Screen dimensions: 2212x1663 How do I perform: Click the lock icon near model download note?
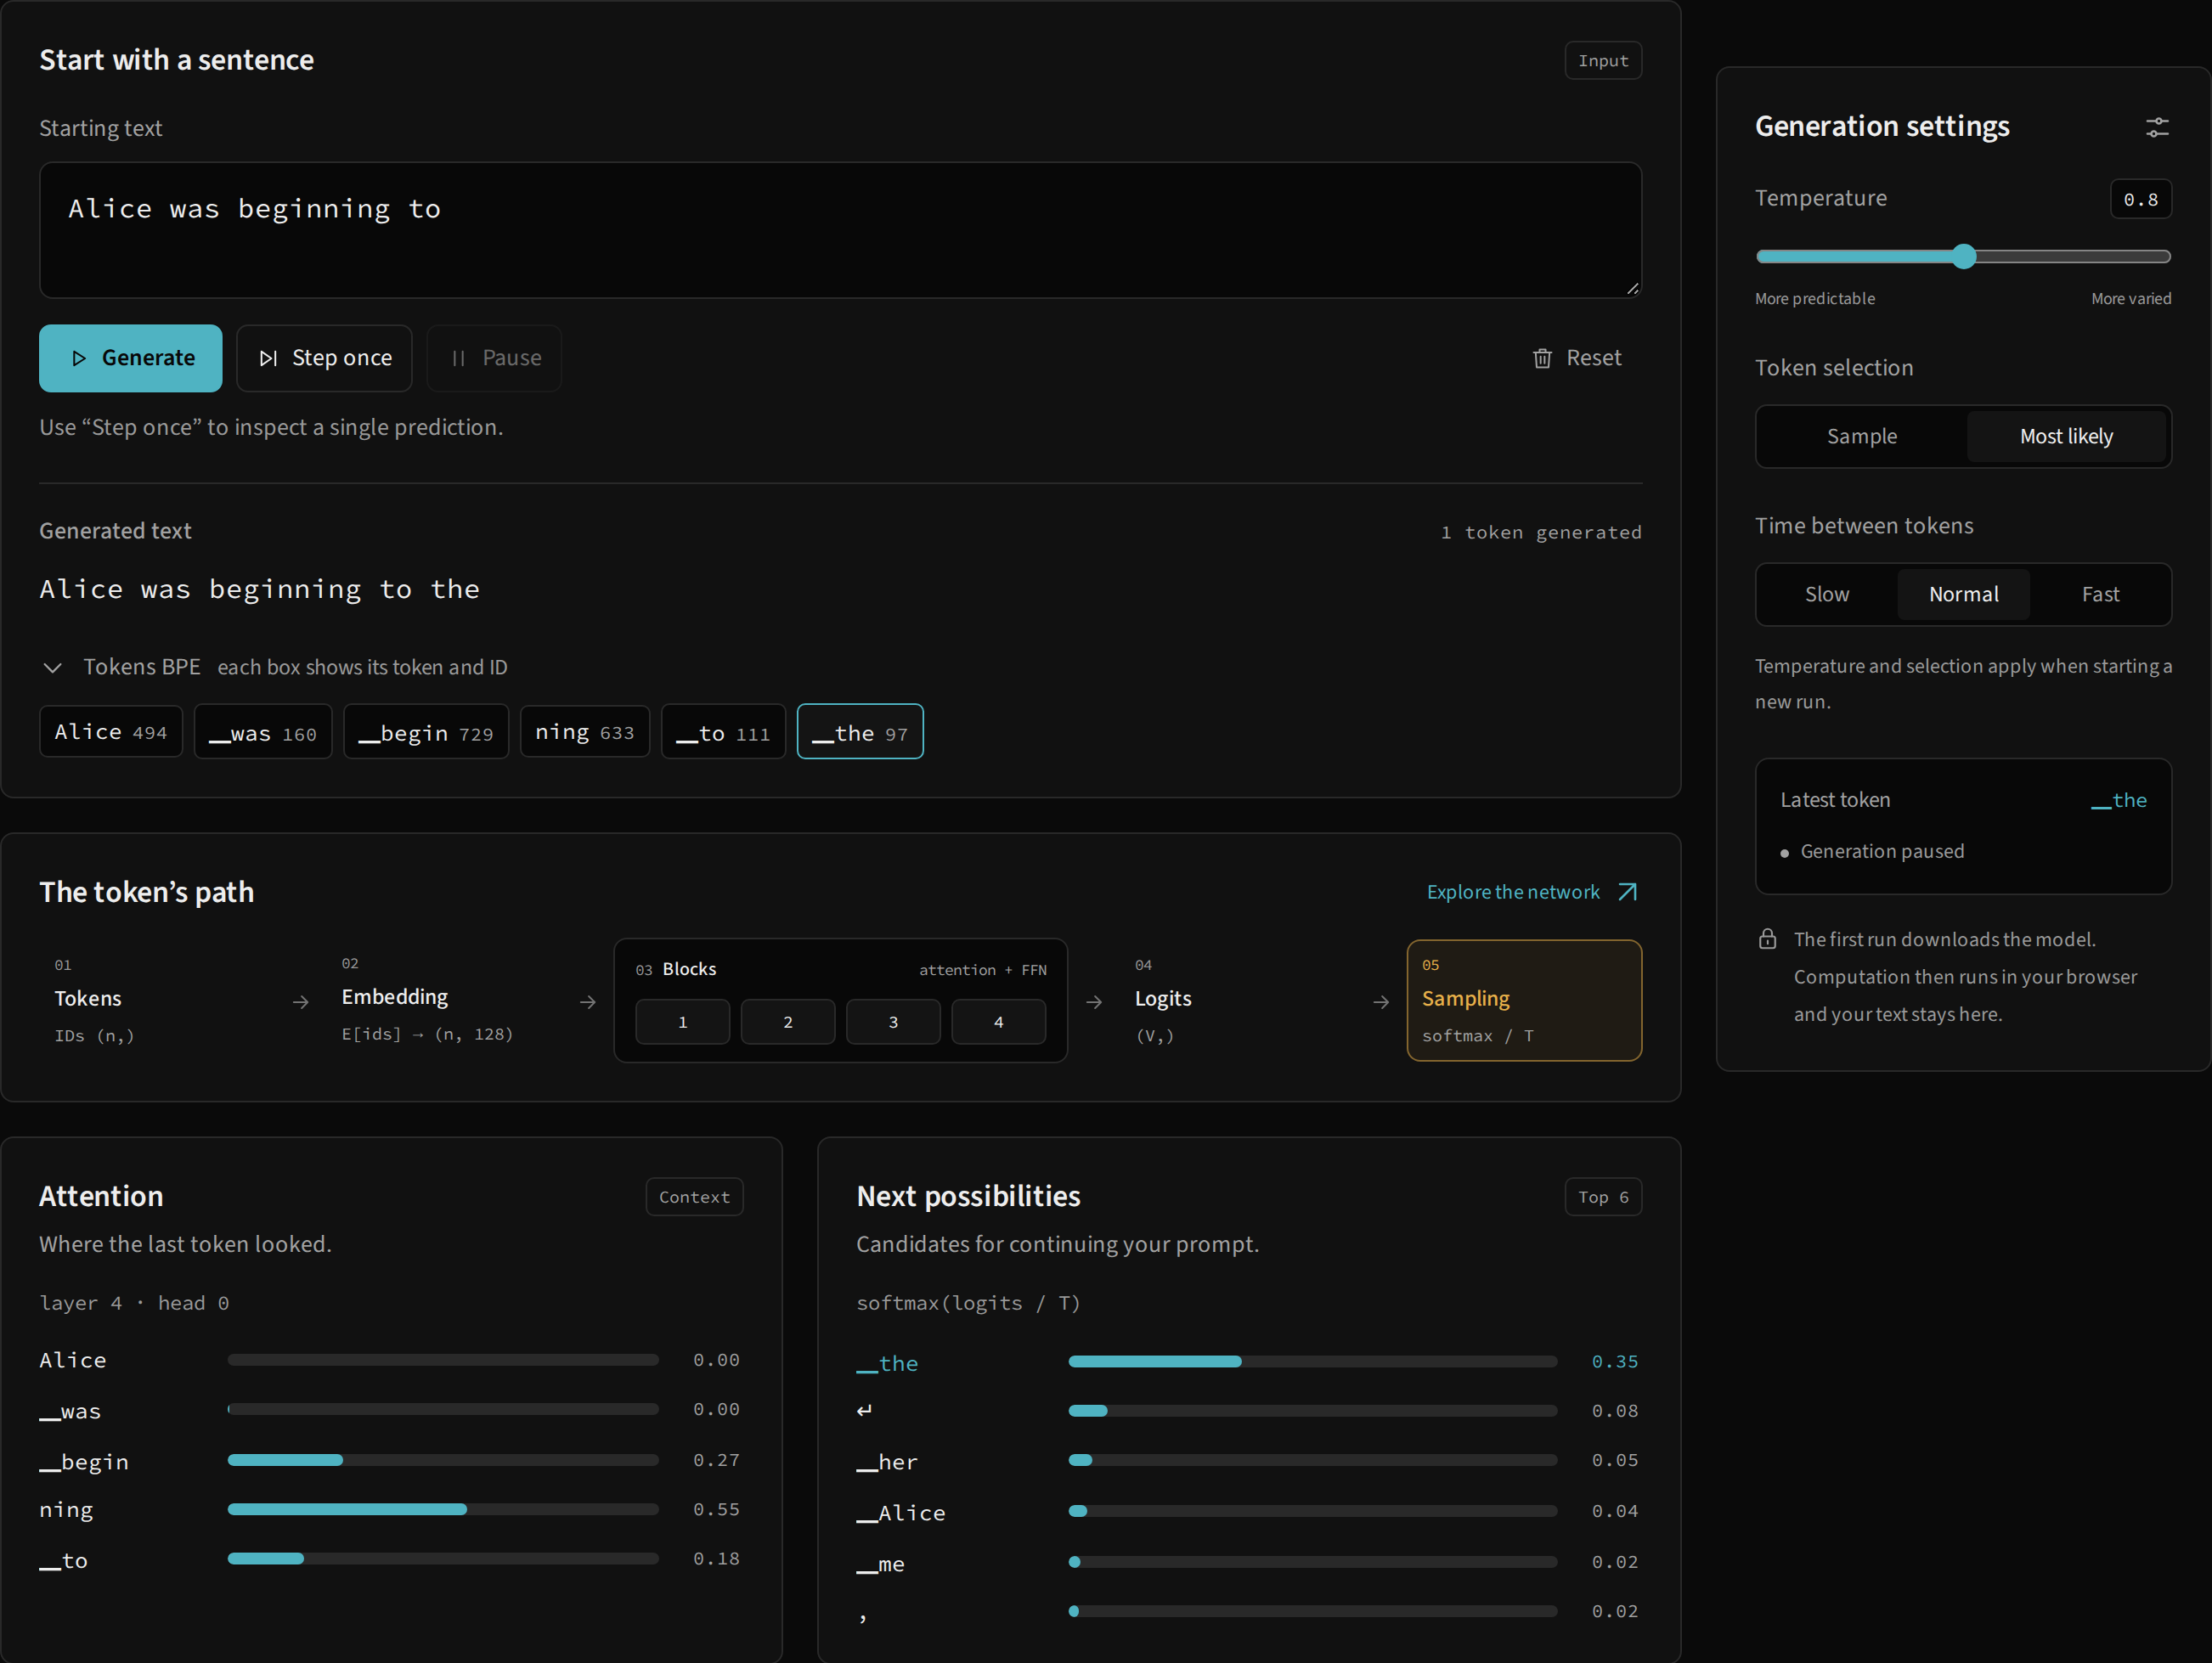coord(1767,939)
